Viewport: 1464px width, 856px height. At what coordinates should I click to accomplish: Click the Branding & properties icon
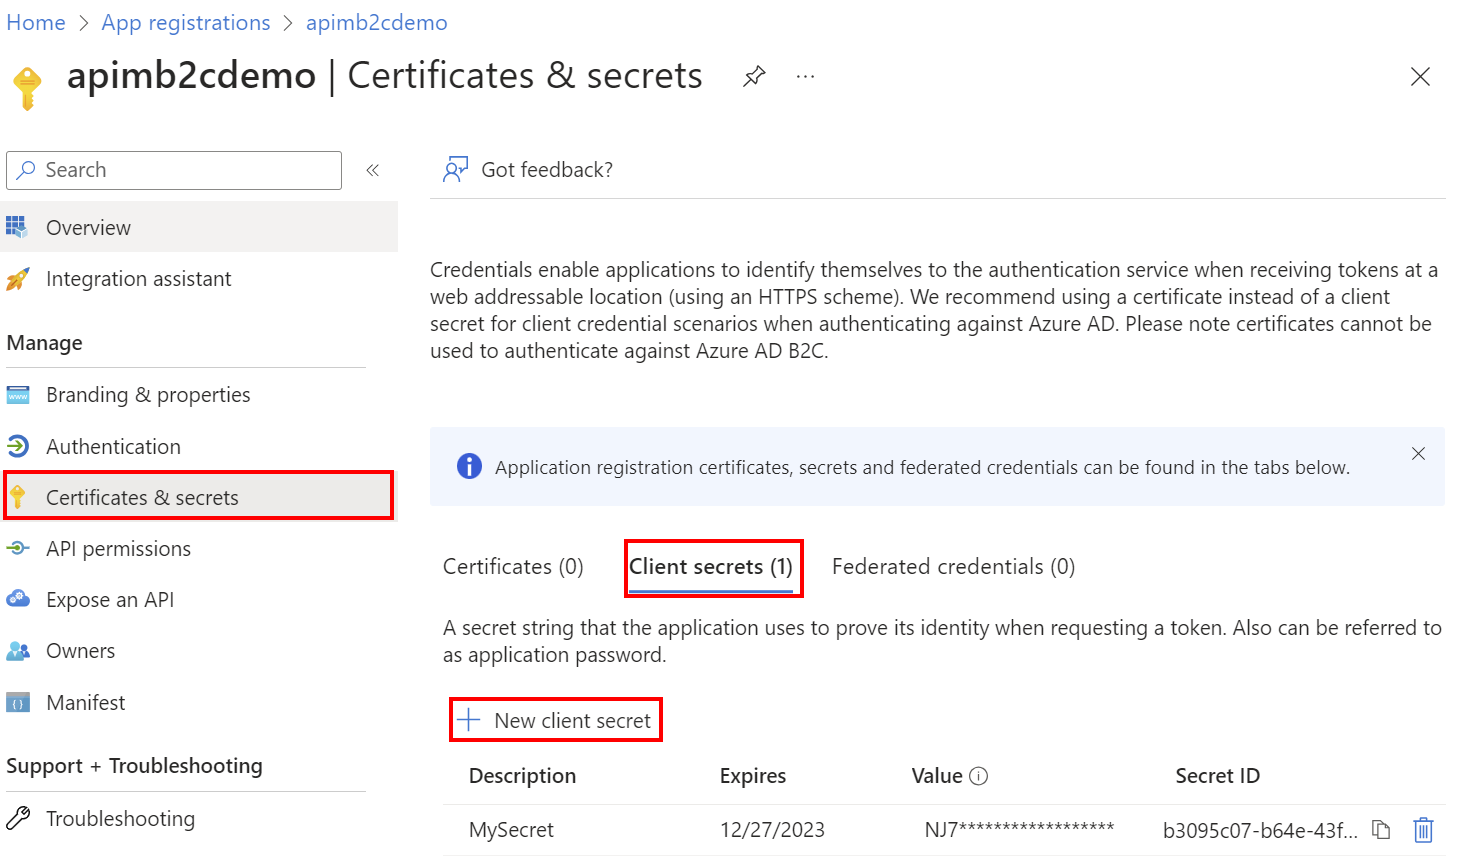pos(17,395)
